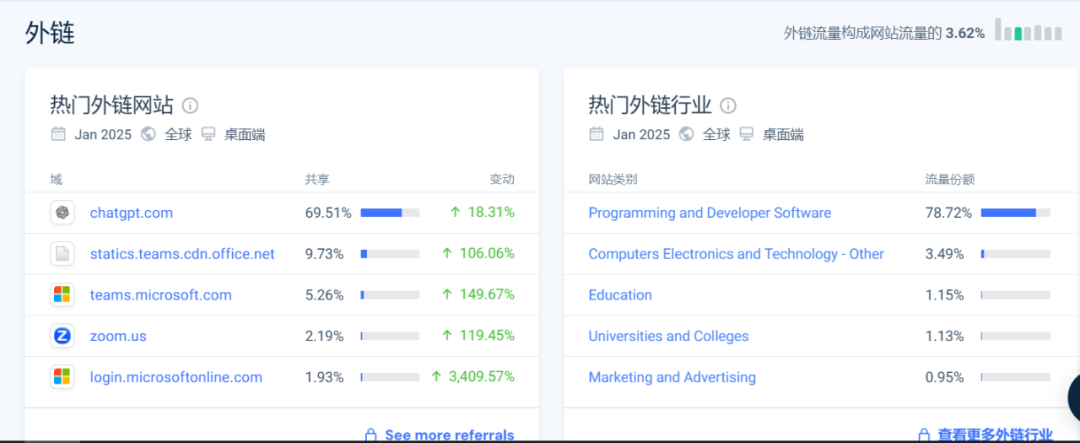This screenshot has width=1080, height=443.
Task: Open the login.microsoftonline.com link
Action: pos(176,378)
